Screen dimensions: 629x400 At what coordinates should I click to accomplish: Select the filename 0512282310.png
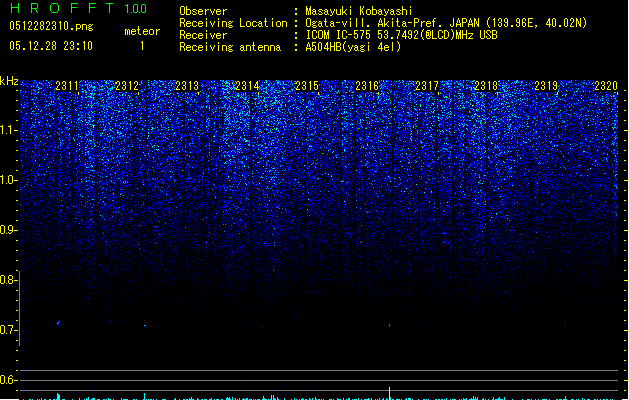click(51, 26)
